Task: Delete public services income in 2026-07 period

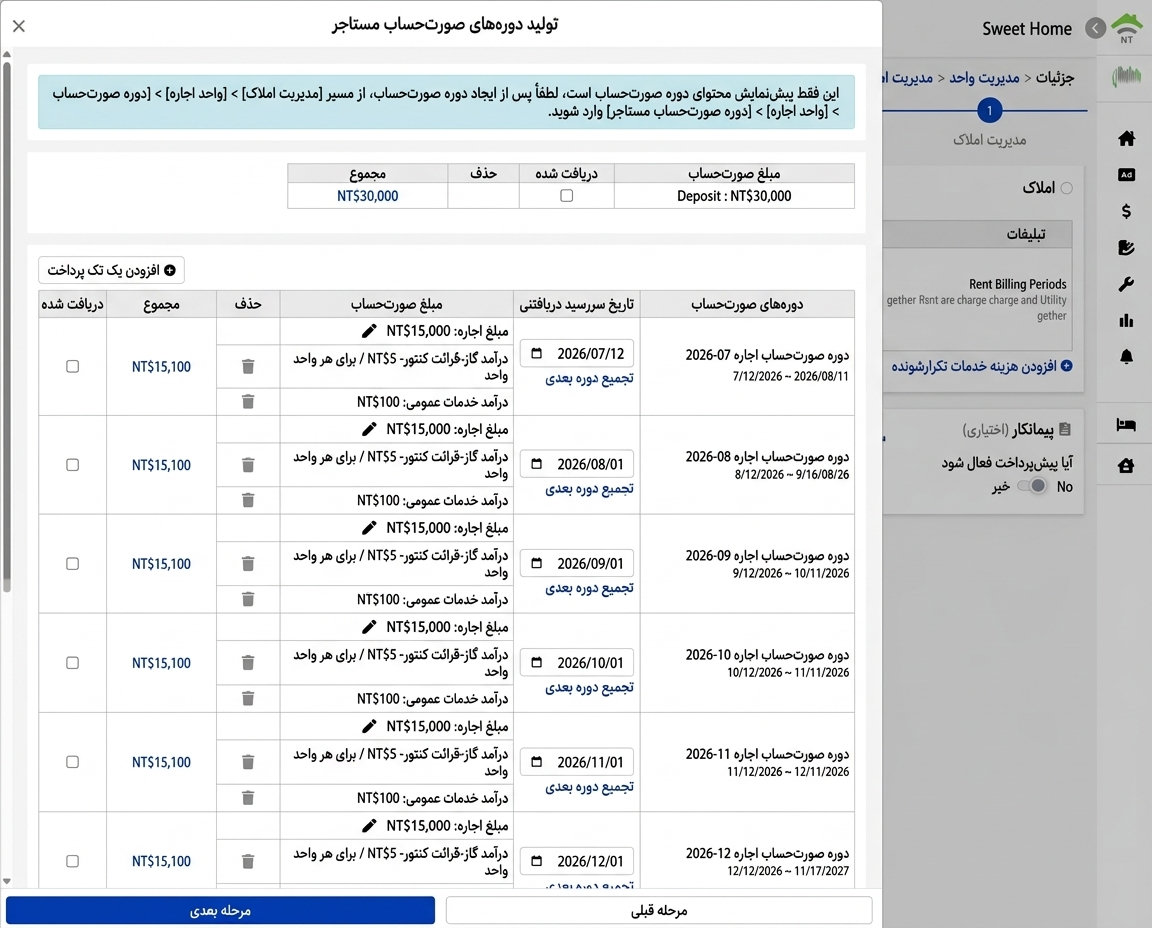Action: click(248, 402)
